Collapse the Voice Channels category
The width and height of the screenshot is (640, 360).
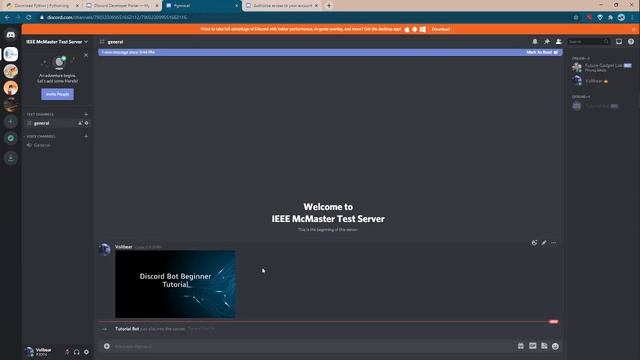tap(40, 136)
